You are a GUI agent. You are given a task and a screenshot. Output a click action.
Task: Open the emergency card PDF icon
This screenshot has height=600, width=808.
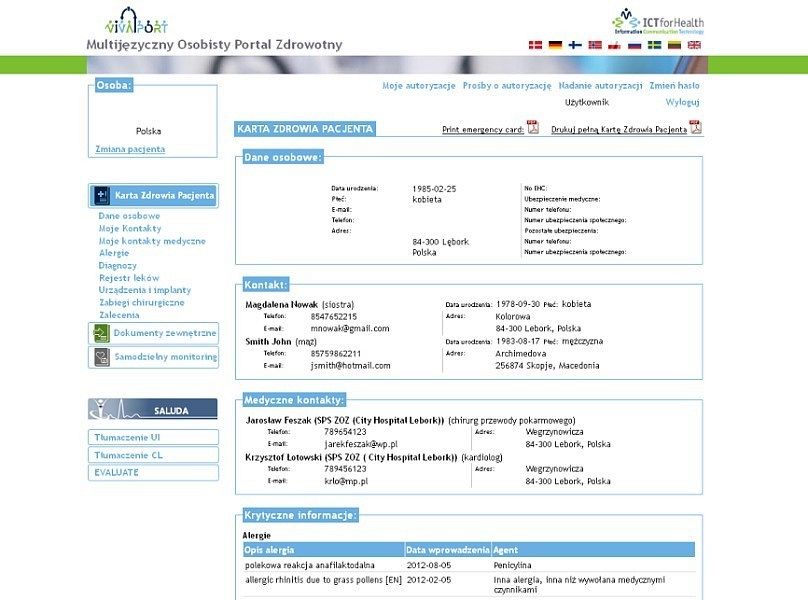pyautogui.click(x=533, y=128)
